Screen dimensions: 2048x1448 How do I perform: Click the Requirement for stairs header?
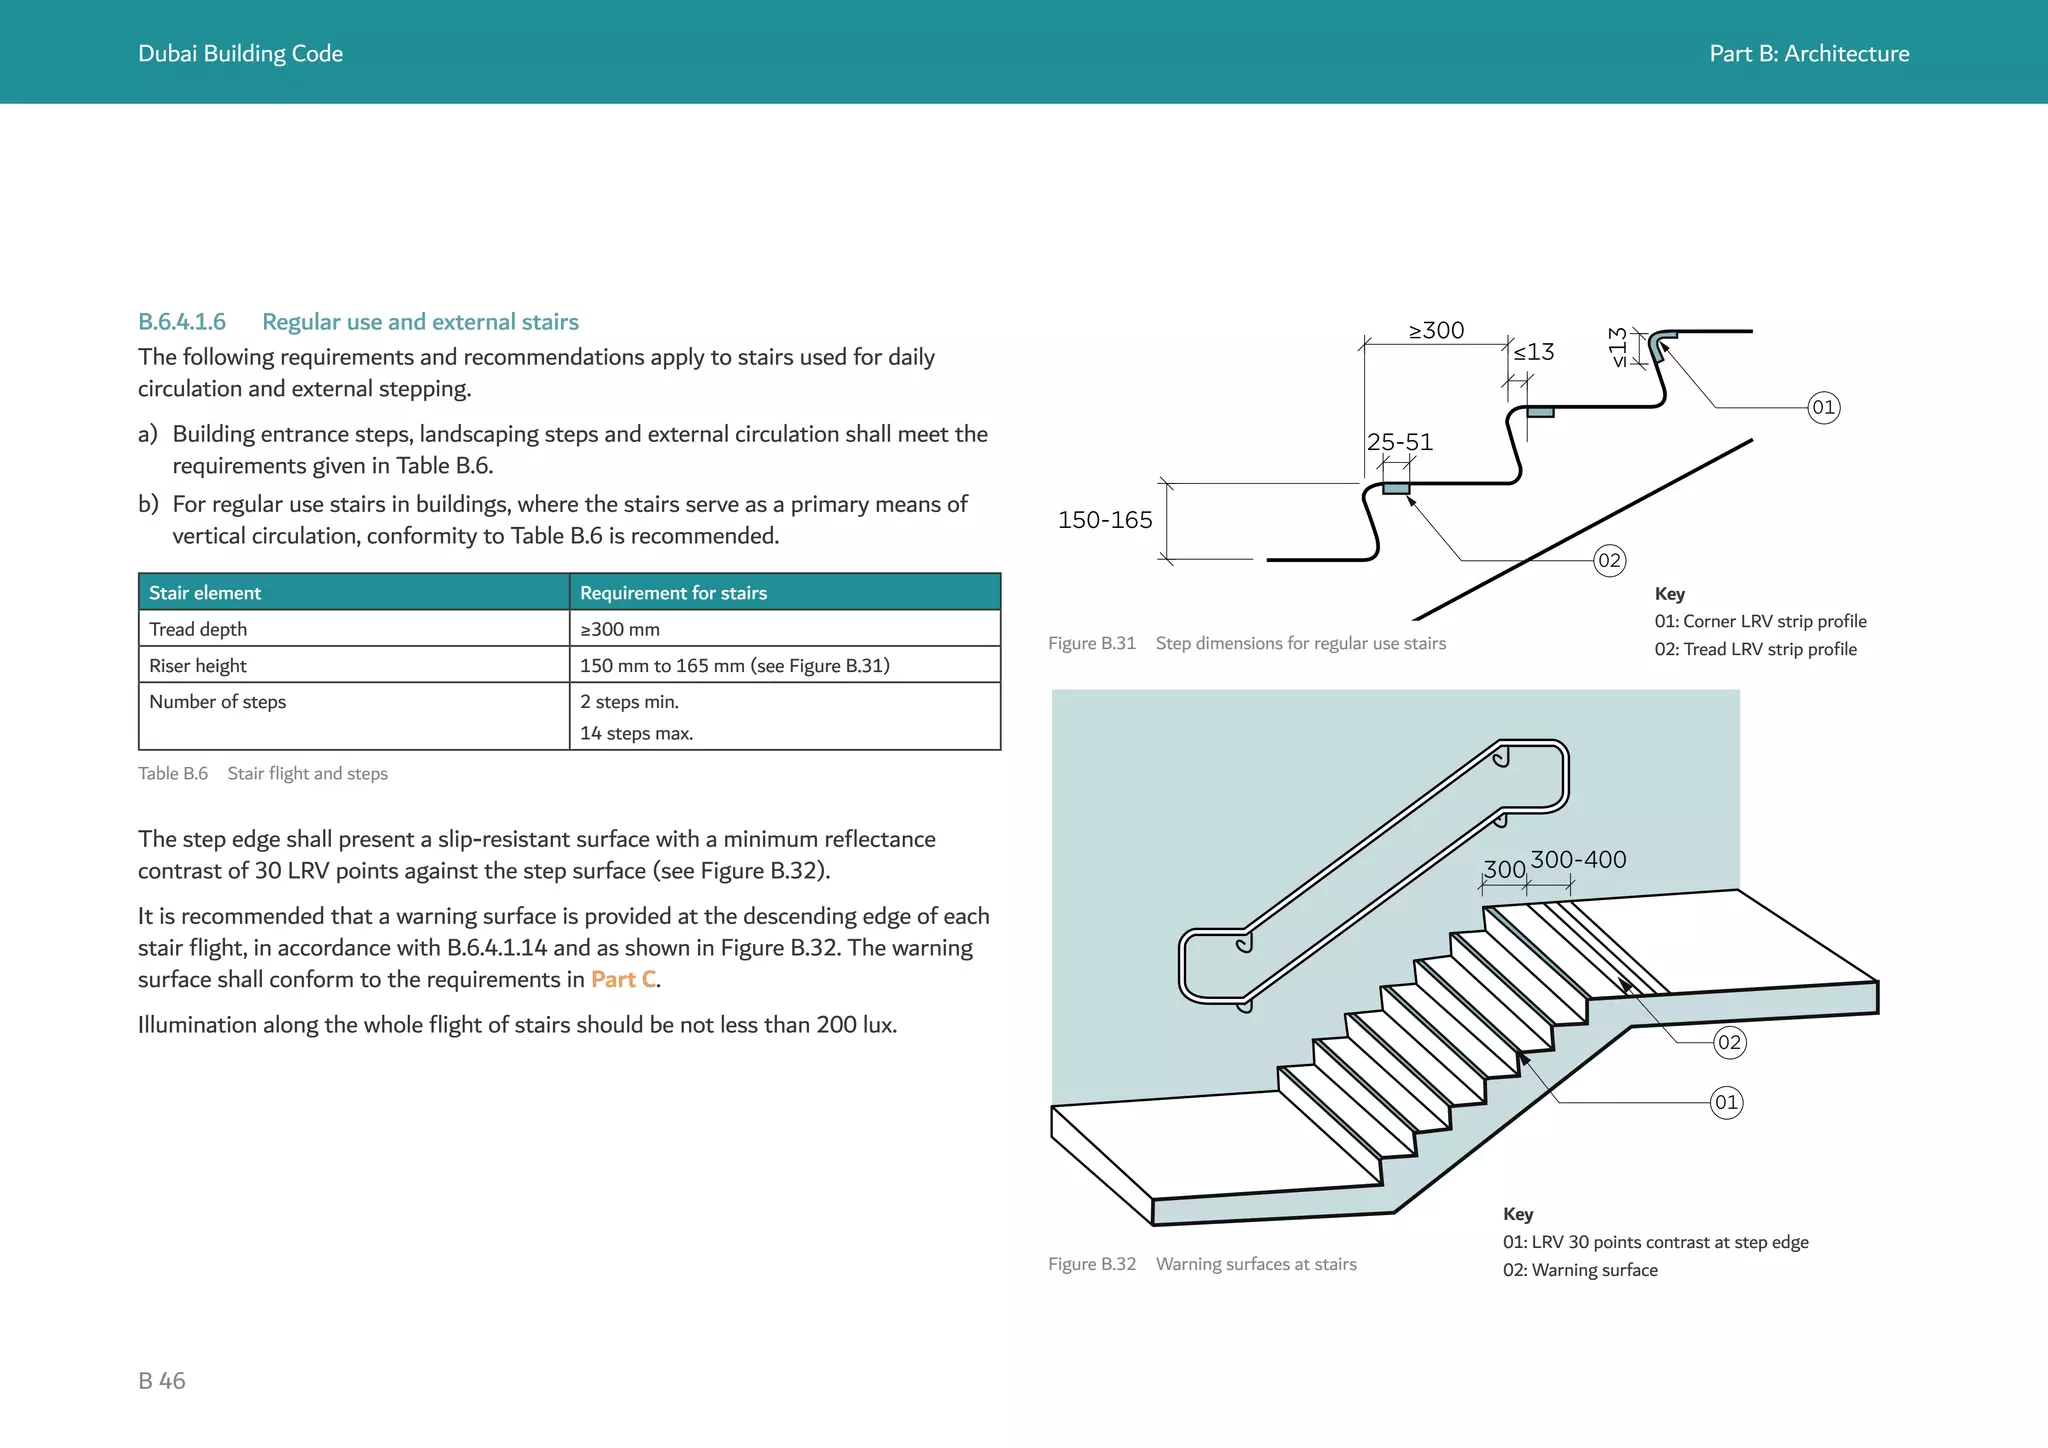(x=673, y=593)
